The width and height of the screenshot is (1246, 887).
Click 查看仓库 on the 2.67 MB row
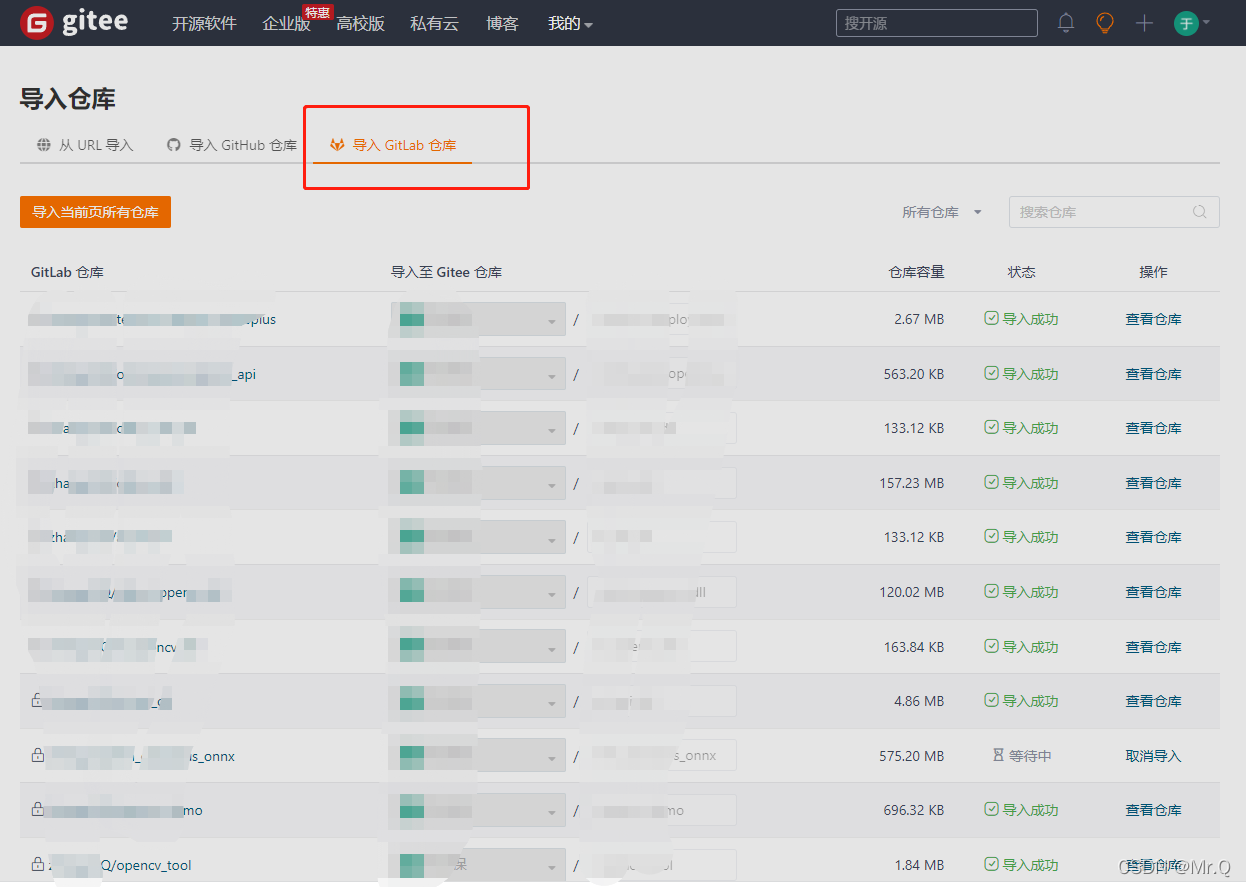(1153, 319)
